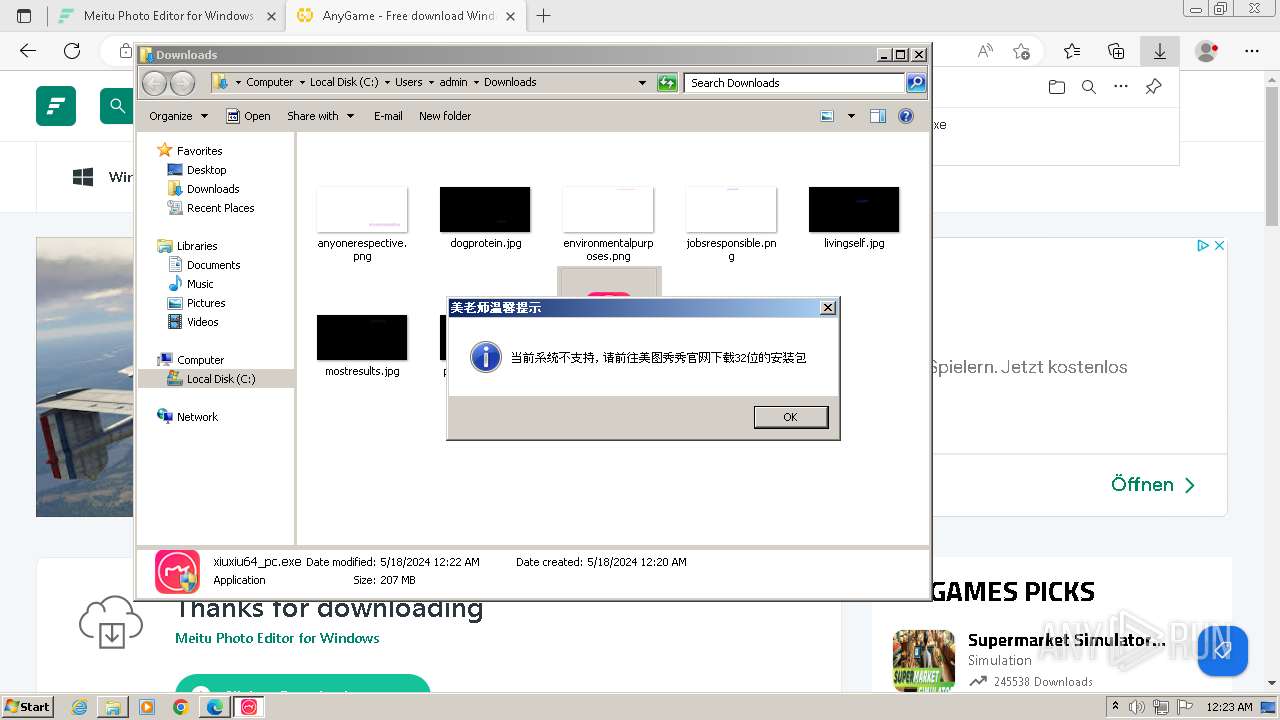Reload the browser page
The height and width of the screenshot is (720, 1280).
coord(72,51)
